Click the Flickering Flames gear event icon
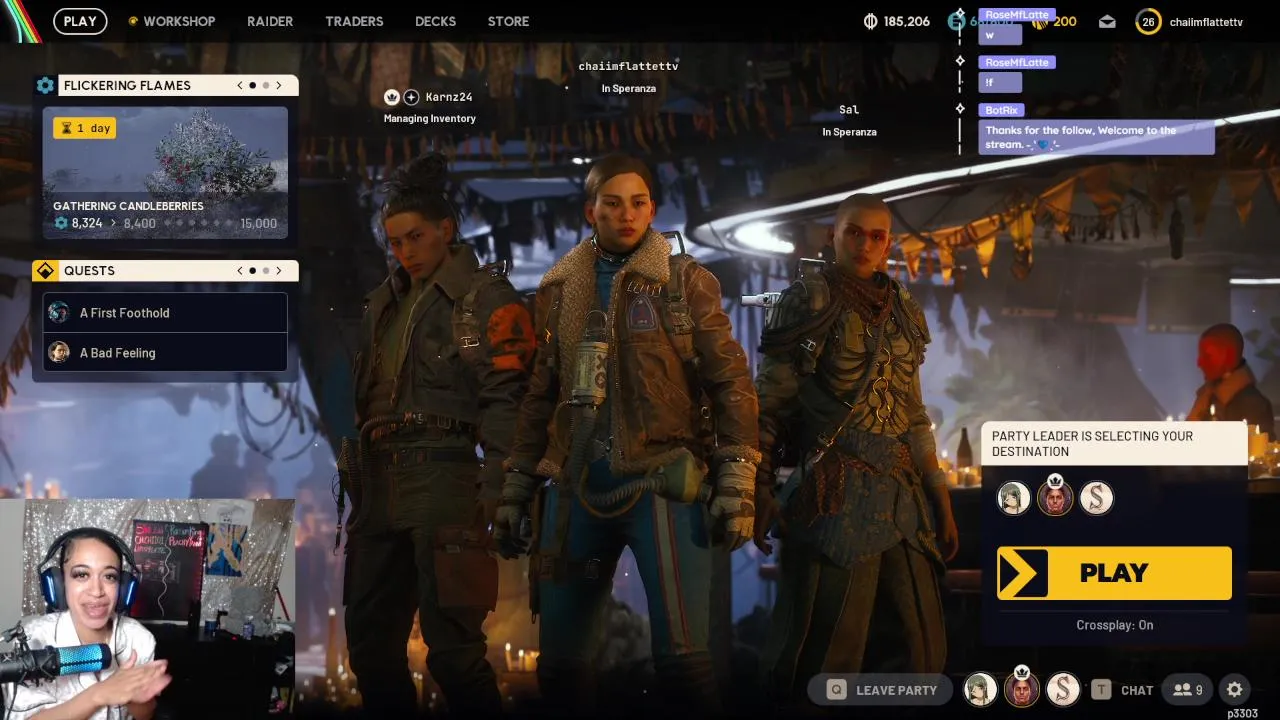 pos(45,85)
